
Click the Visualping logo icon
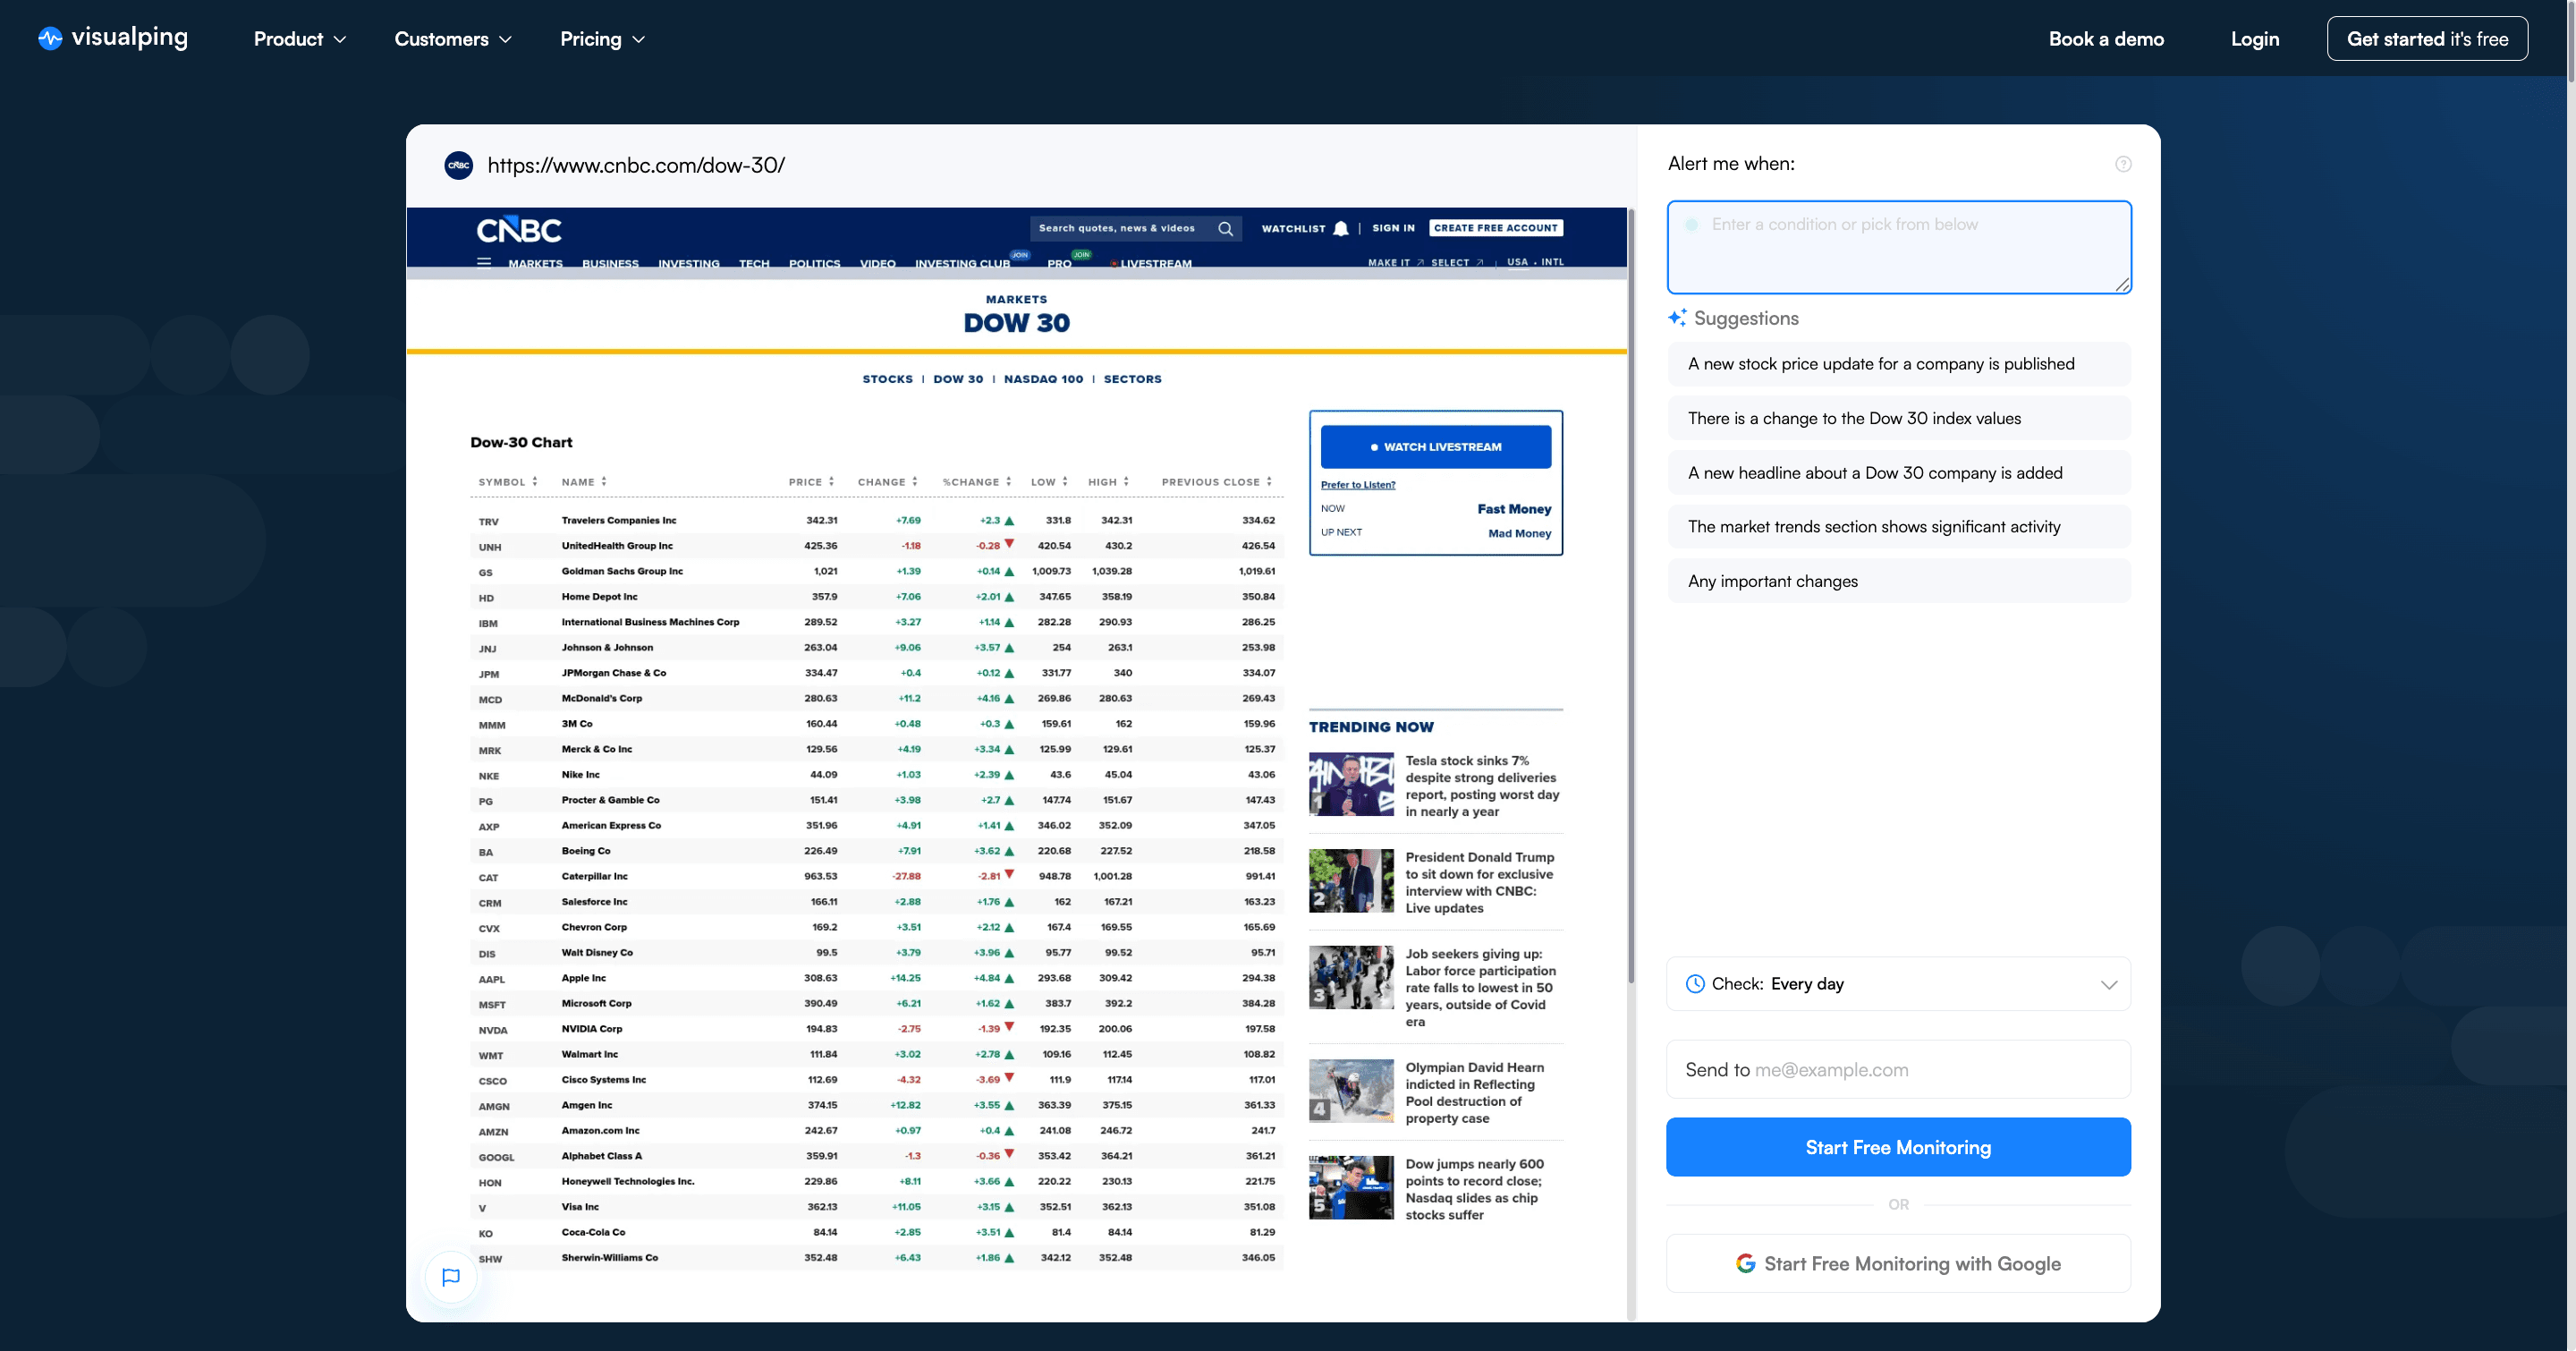tap(50, 38)
